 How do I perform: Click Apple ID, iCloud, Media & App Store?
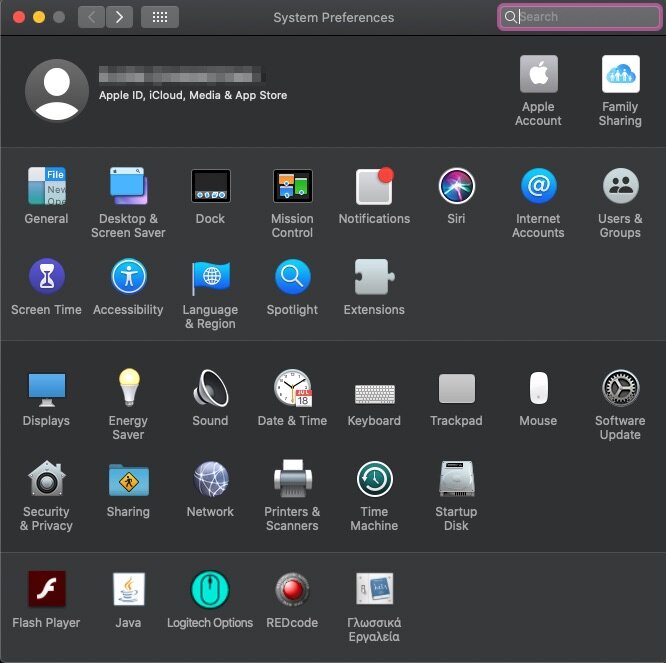193,95
